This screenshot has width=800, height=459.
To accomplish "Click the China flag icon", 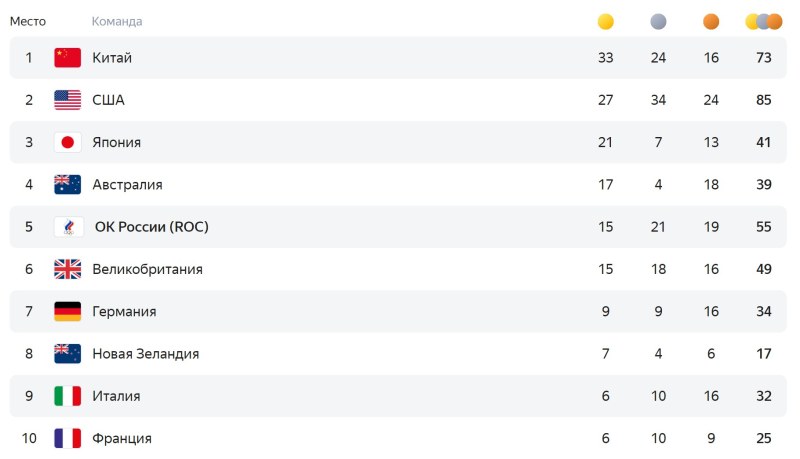I will 67,58.
